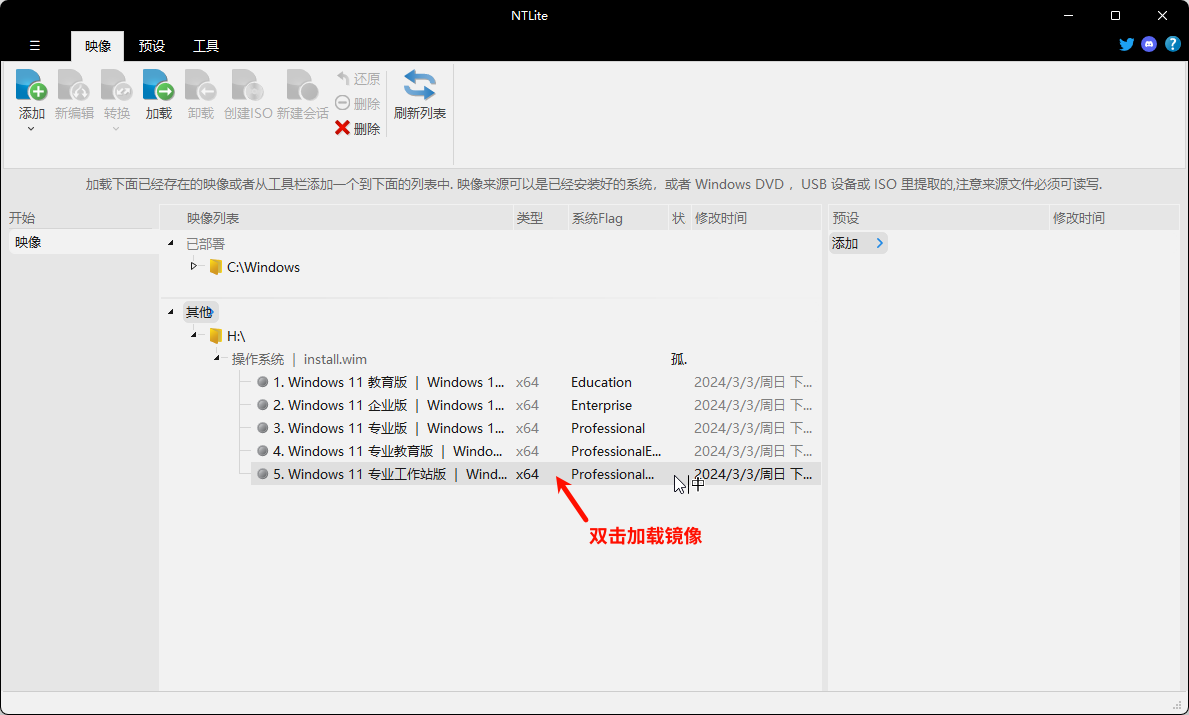Screen dimensions: 1189x715
Task: Select row 3. Windows 11 专业版
Action: (535, 428)
